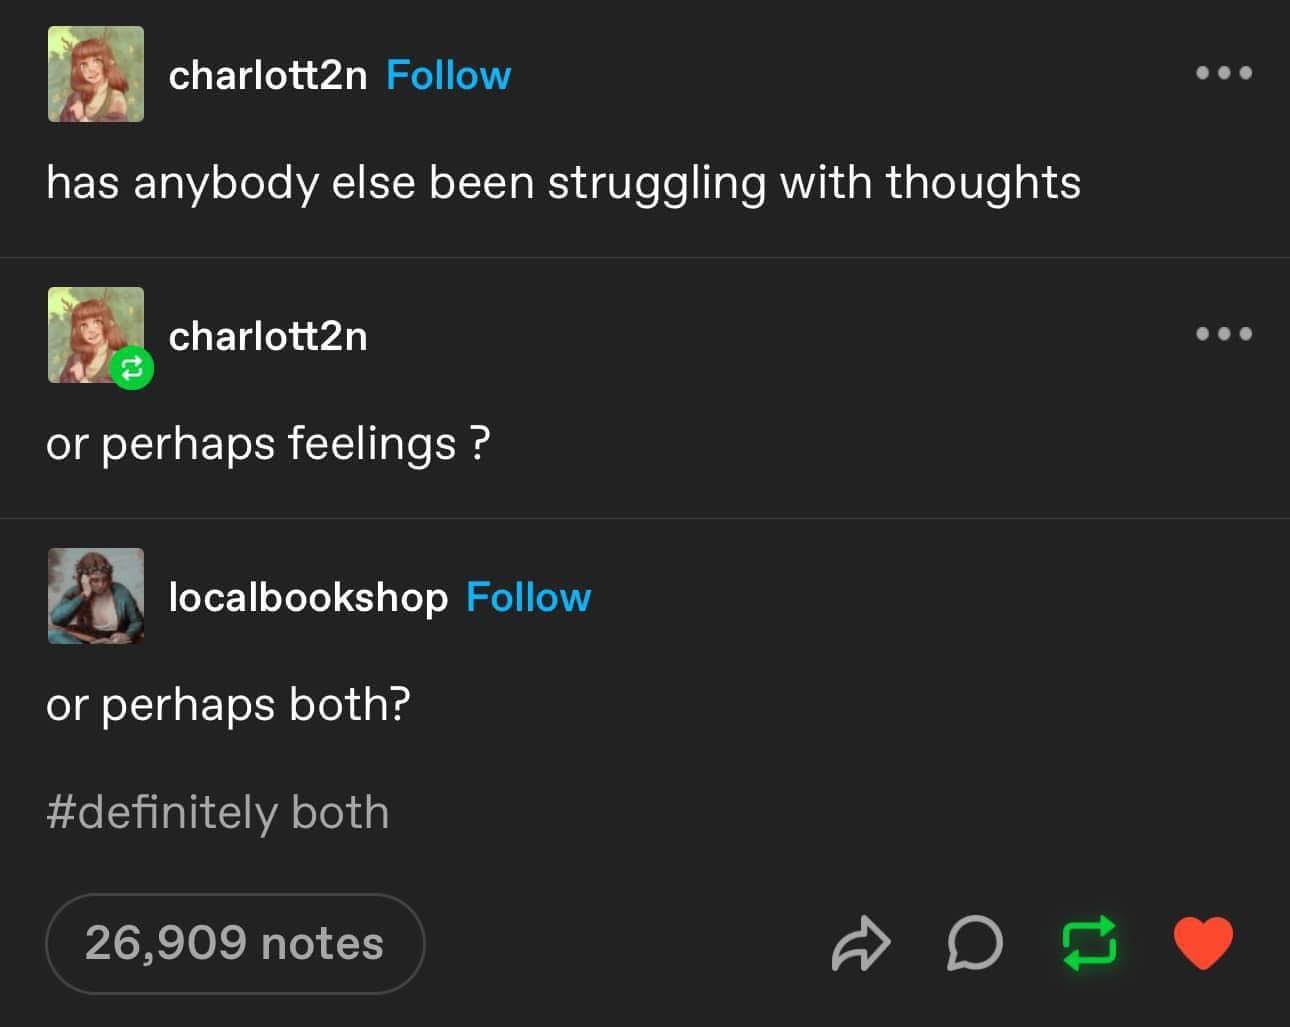This screenshot has height=1027, width=1290.
Task: Visit the charlott2n username beside the Follow link
Action: click(x=268, y=75)
